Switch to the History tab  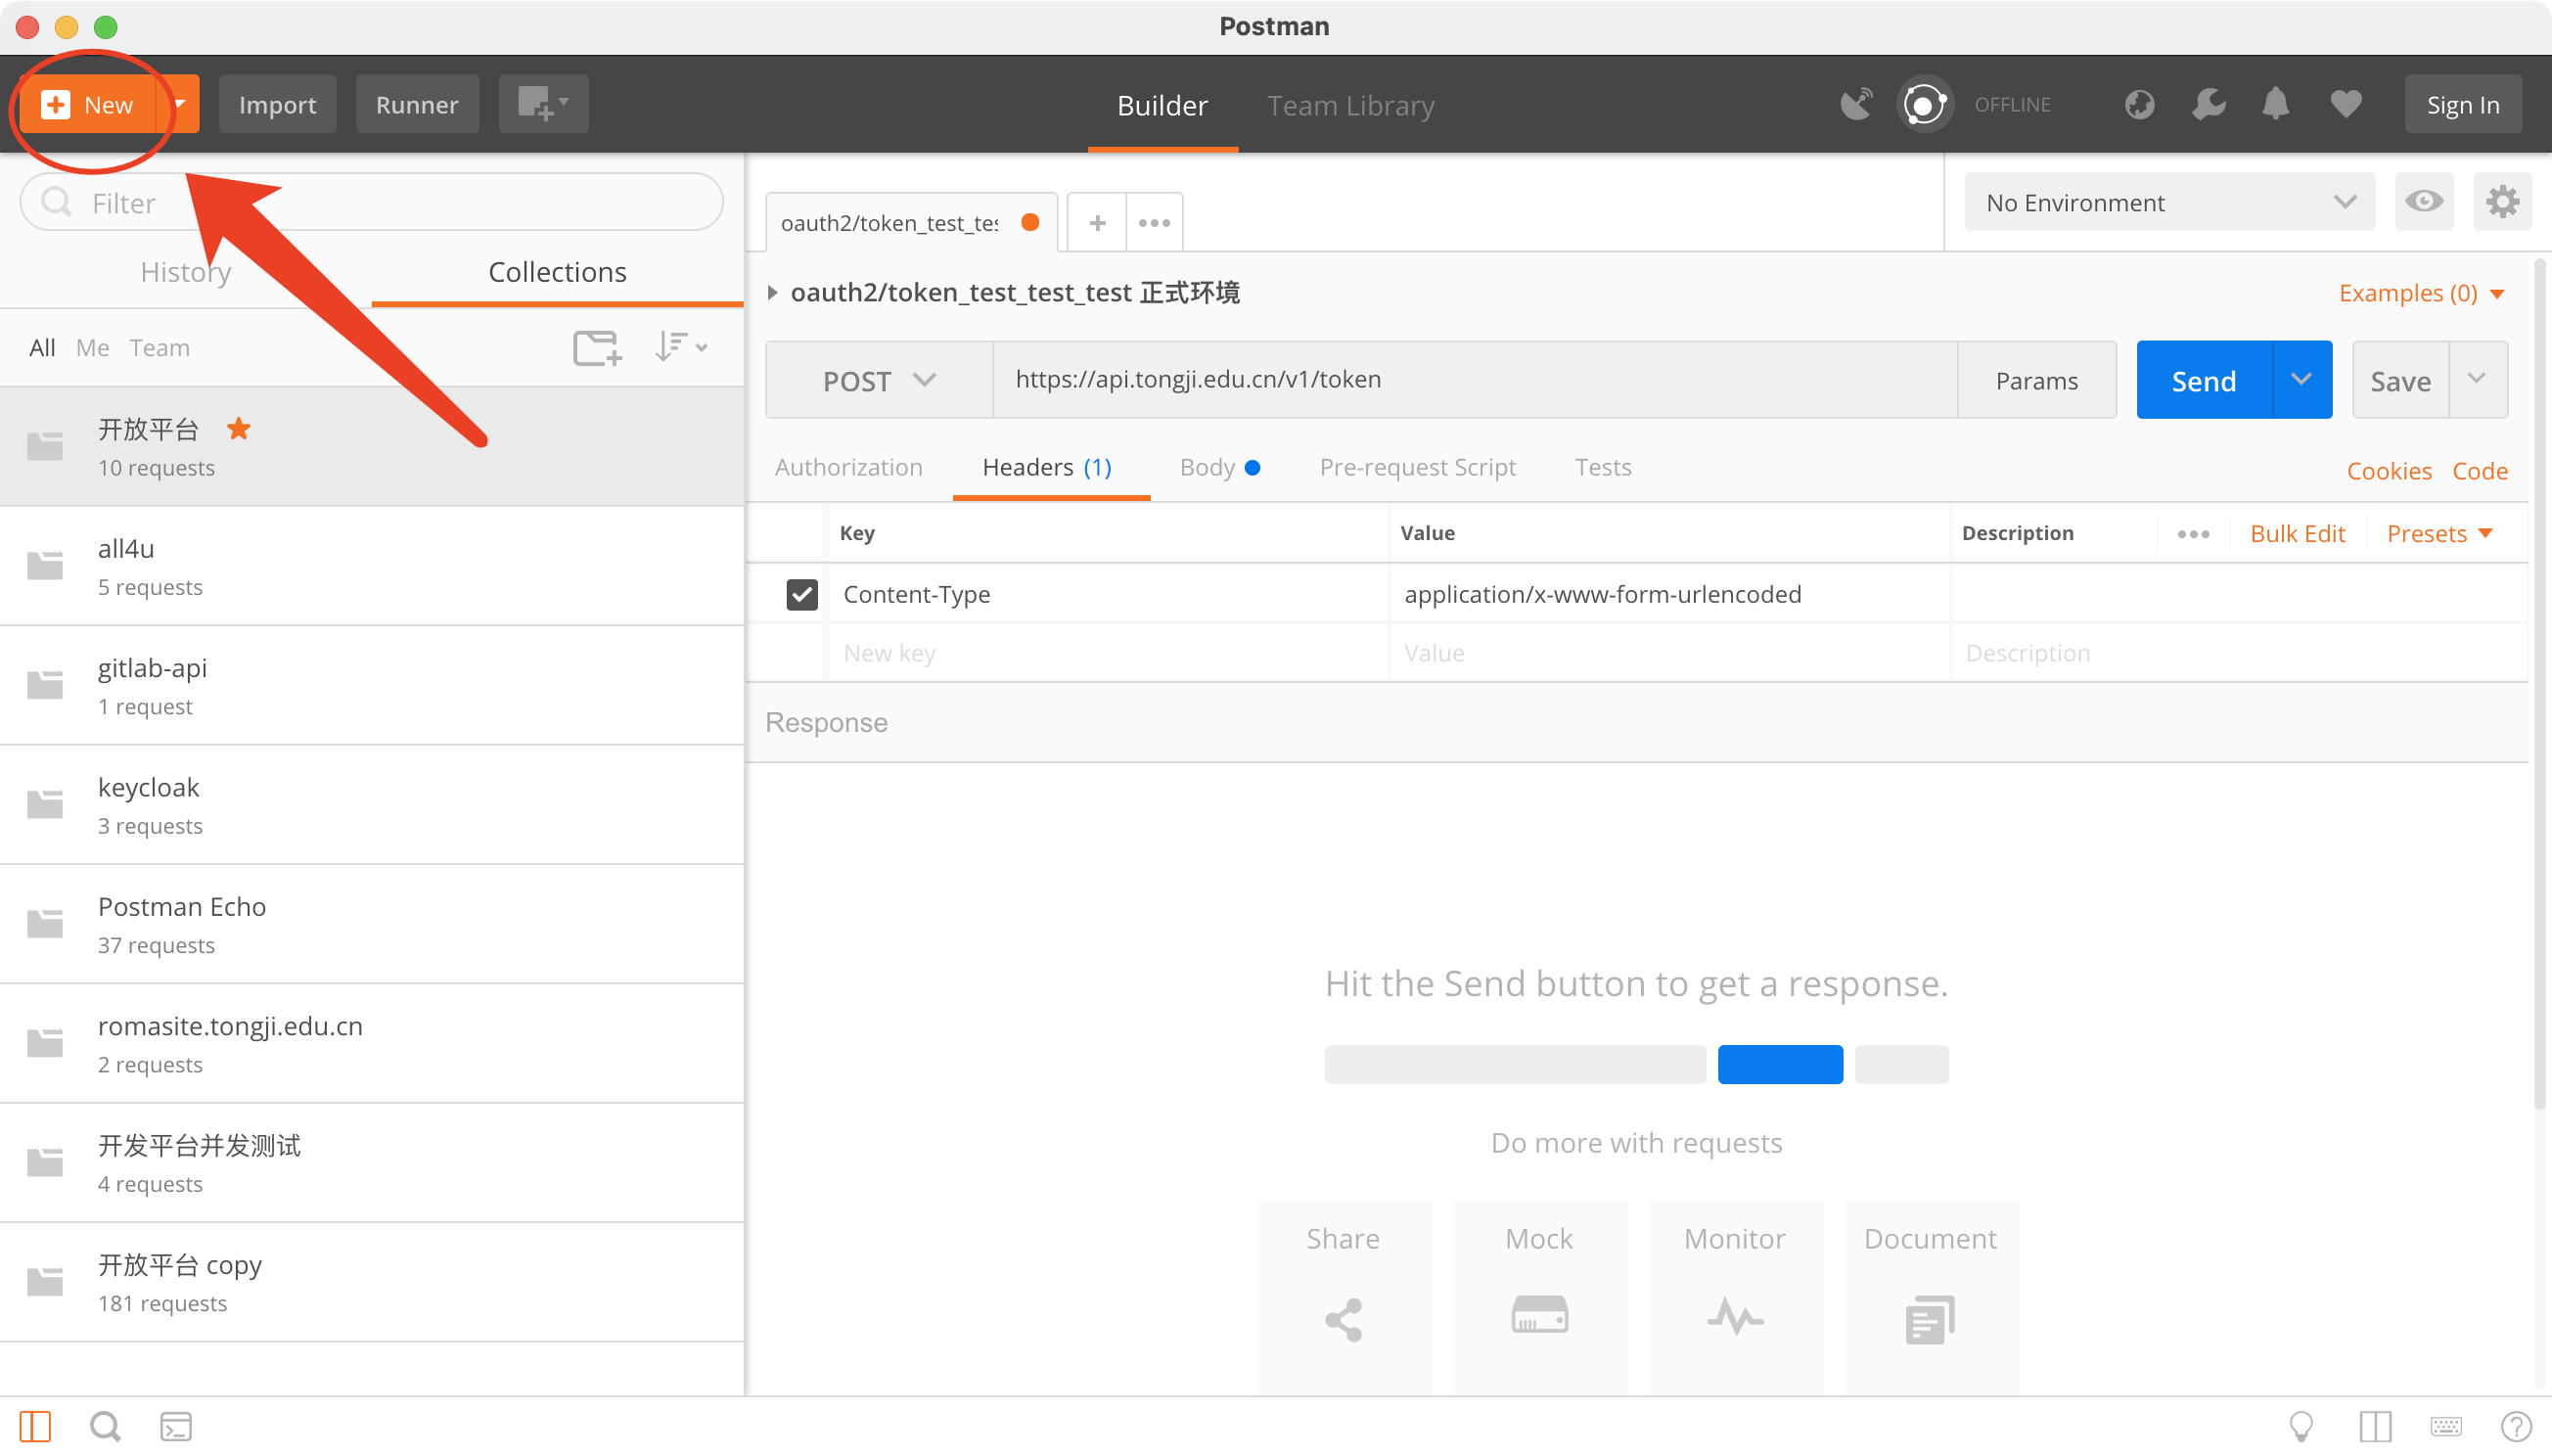click(x=186, y=272)
